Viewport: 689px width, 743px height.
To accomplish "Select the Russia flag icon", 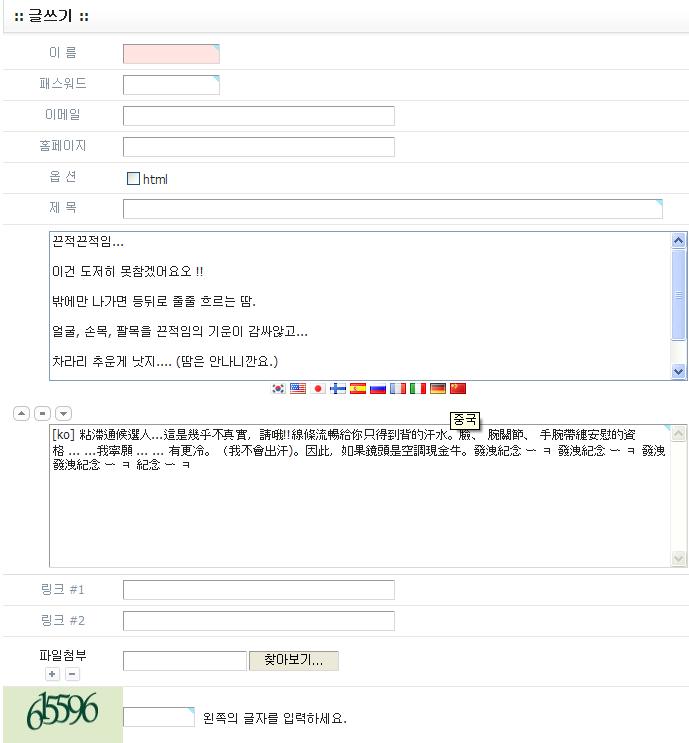I will pyautogui.click(x=378, y=389).
